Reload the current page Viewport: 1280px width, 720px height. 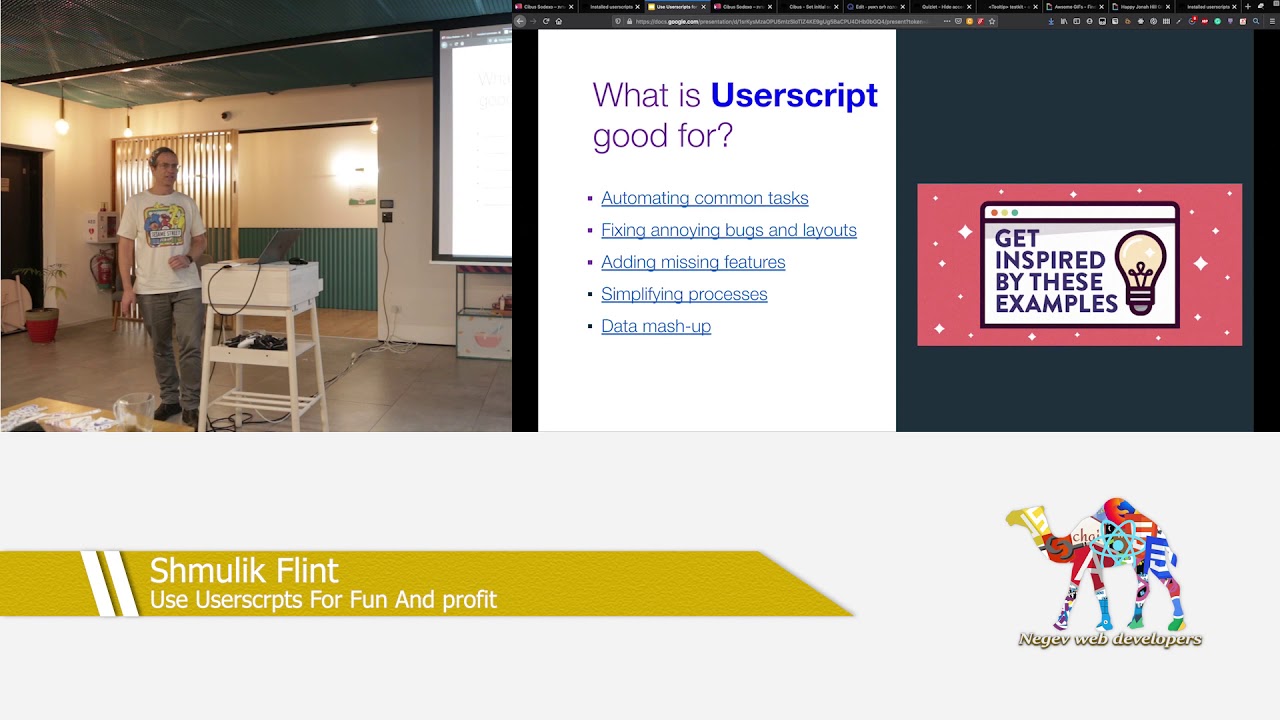click(546, 21)
